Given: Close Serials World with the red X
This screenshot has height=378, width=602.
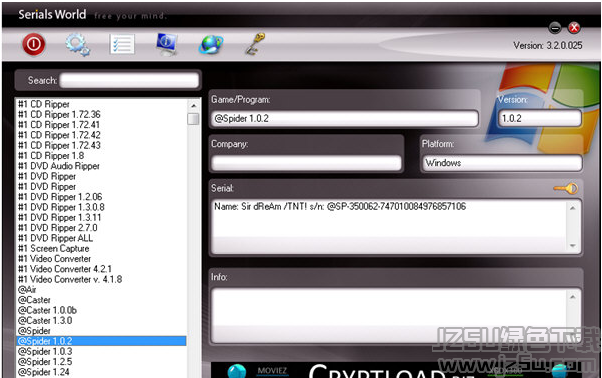Looking at the screenshot, I should 574,28.
